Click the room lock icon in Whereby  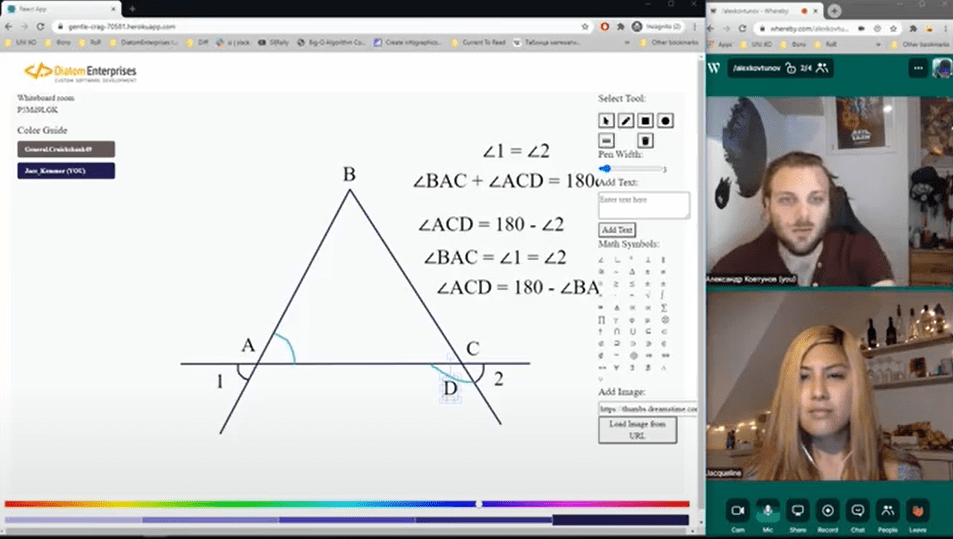coord(790,68)
